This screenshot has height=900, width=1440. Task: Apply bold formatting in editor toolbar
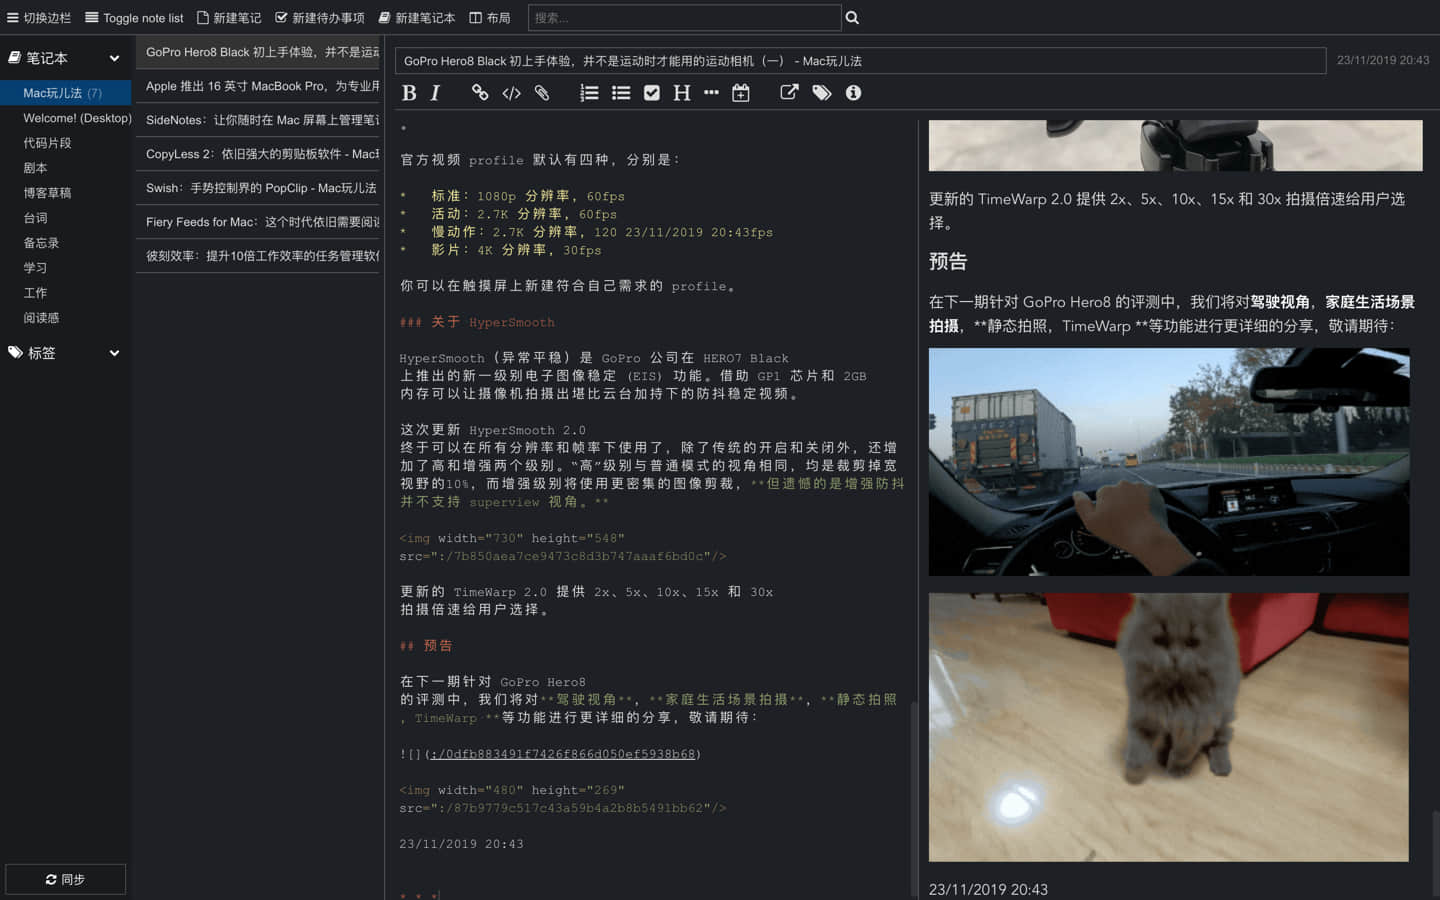[409, 93]
